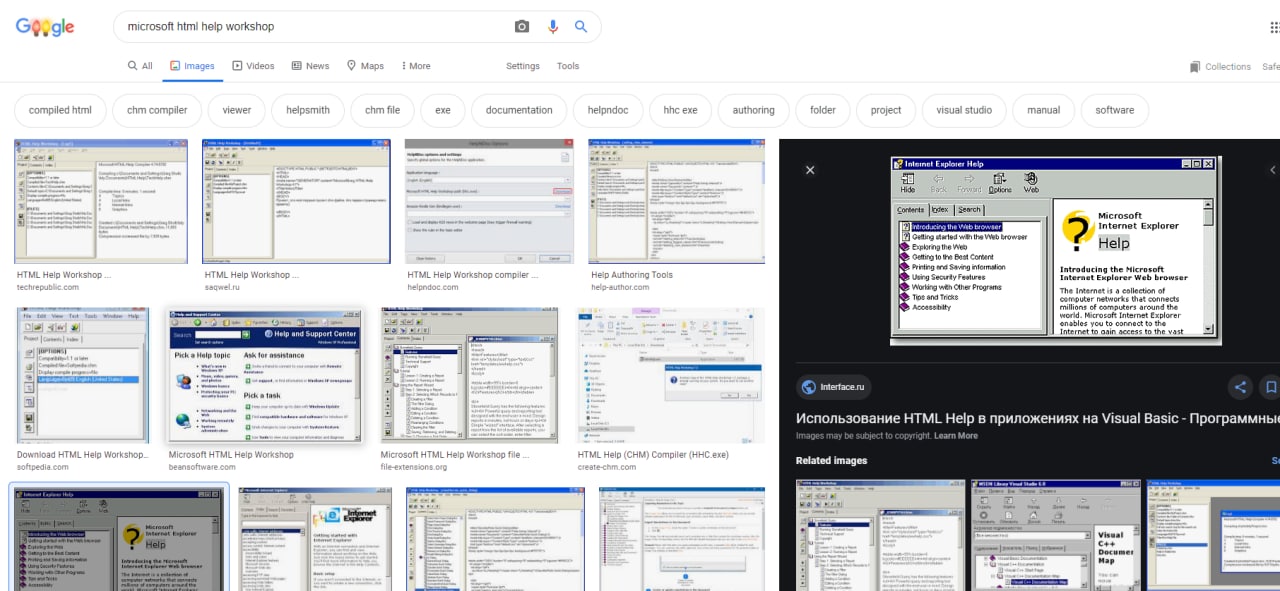Select the 'exe' filter chip
1280x591 pixels.
pos(443,110)
